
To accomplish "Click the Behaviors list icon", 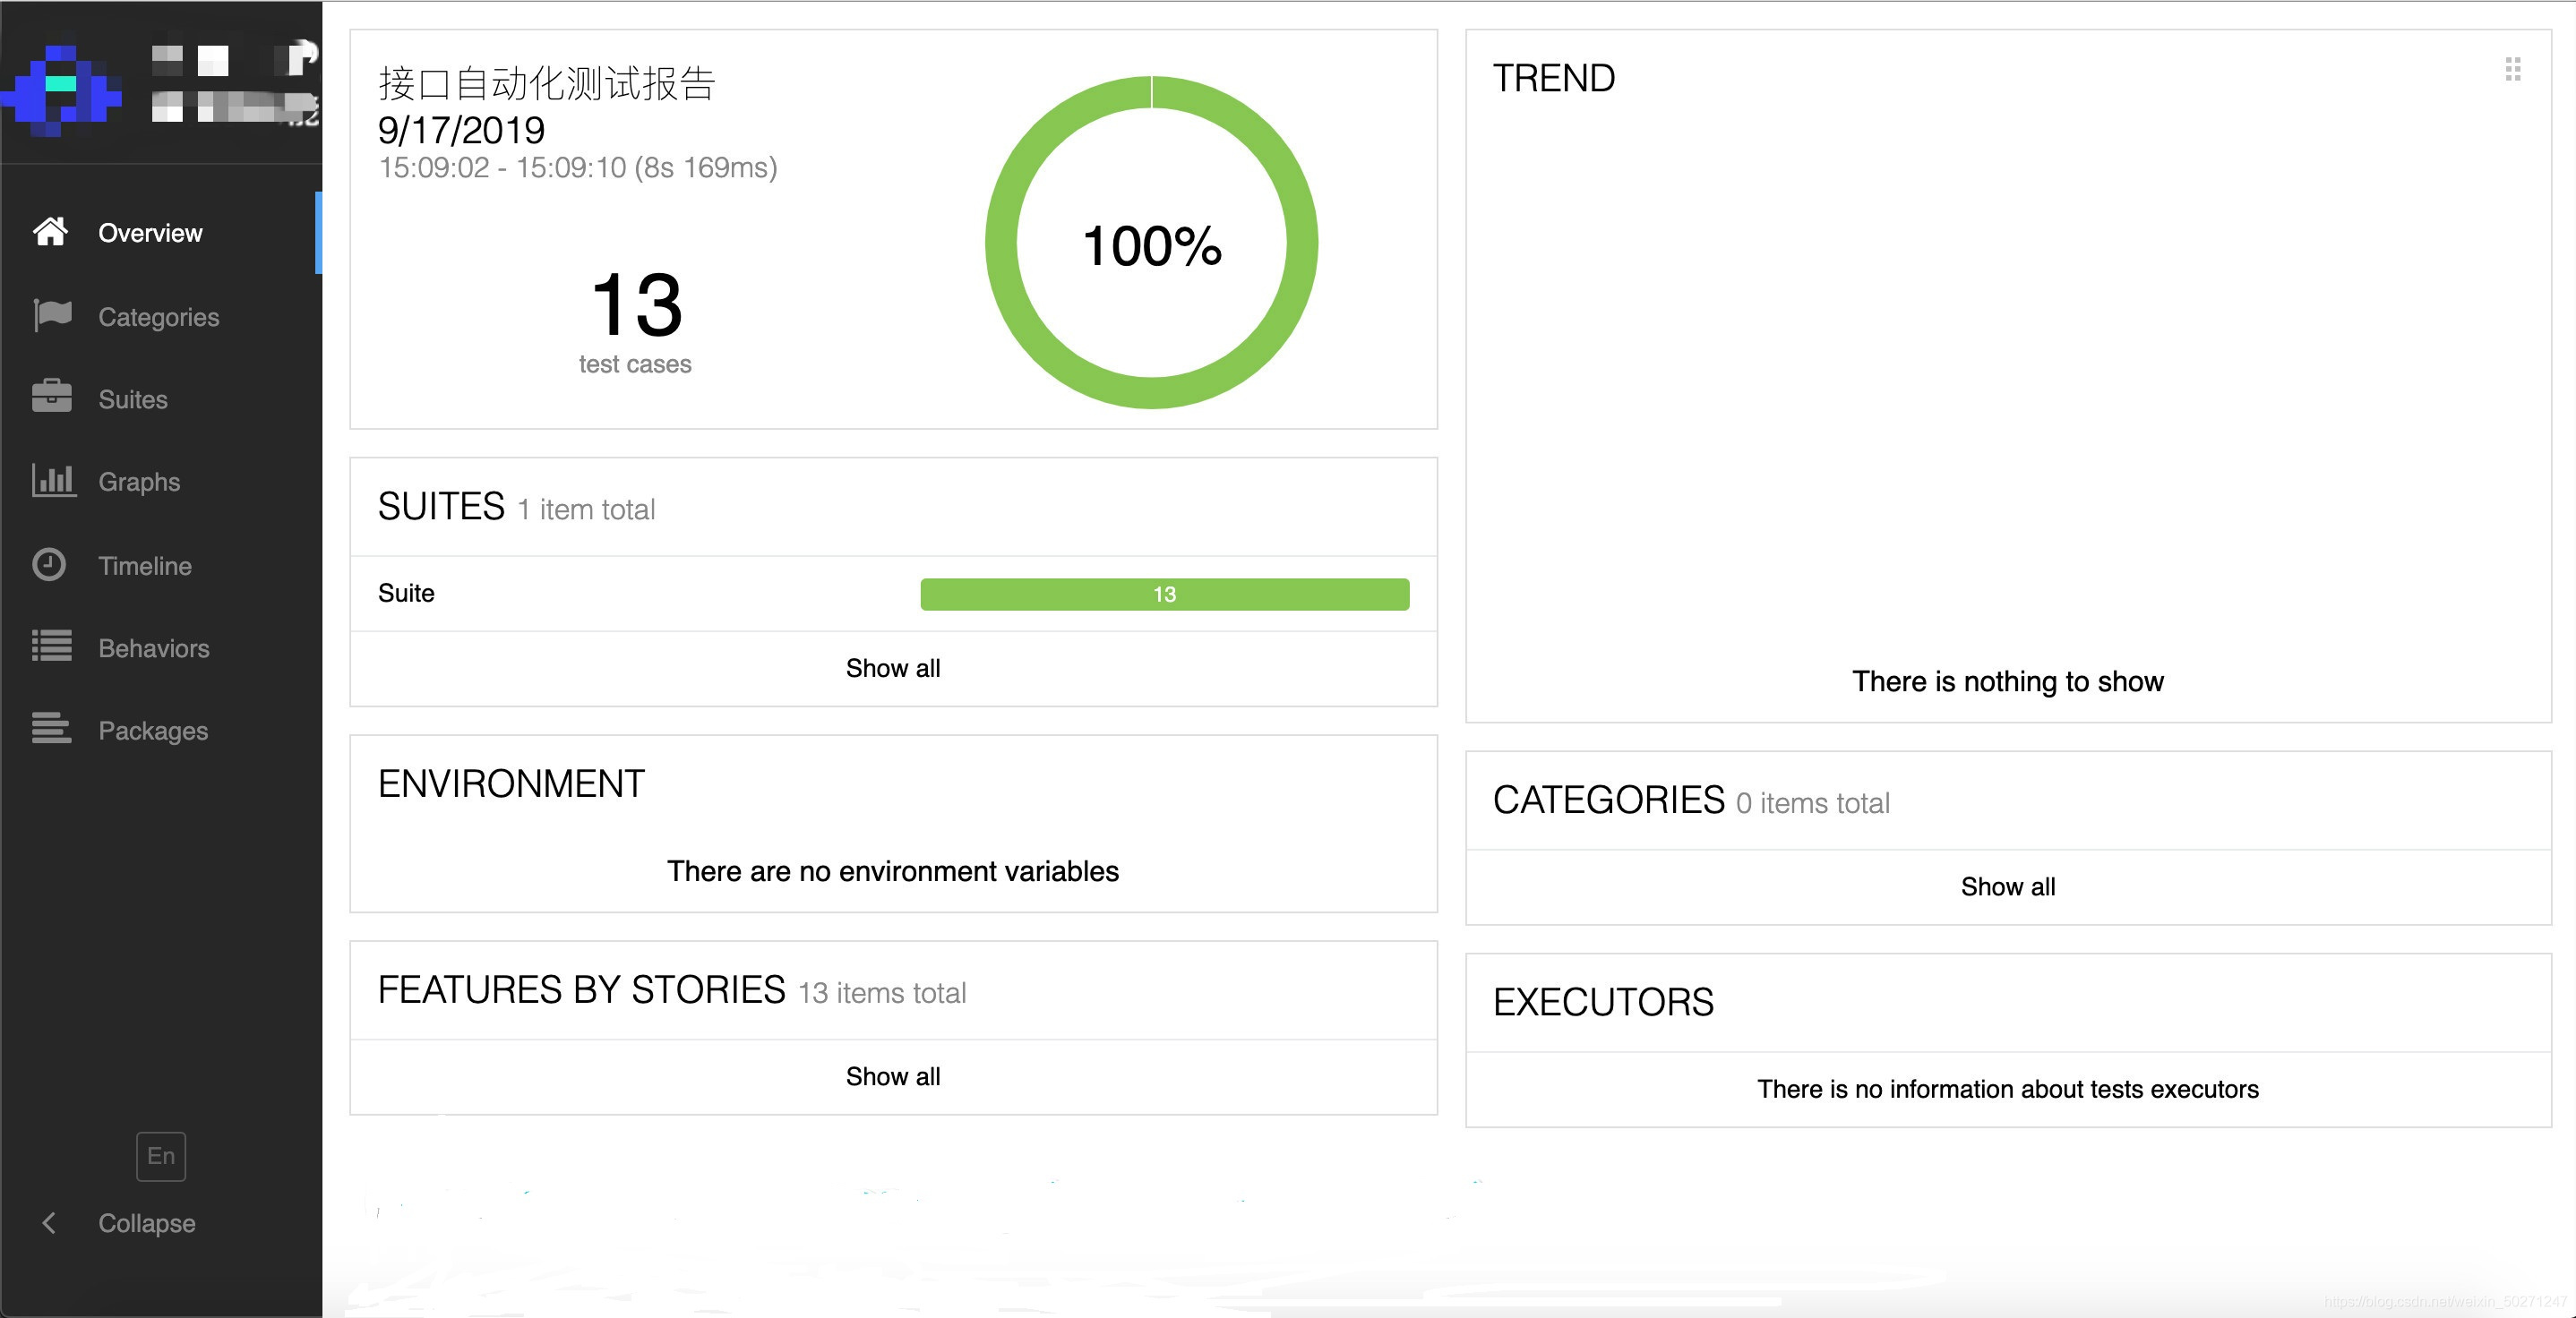I will pyautogui.click(x=52, y=647).
